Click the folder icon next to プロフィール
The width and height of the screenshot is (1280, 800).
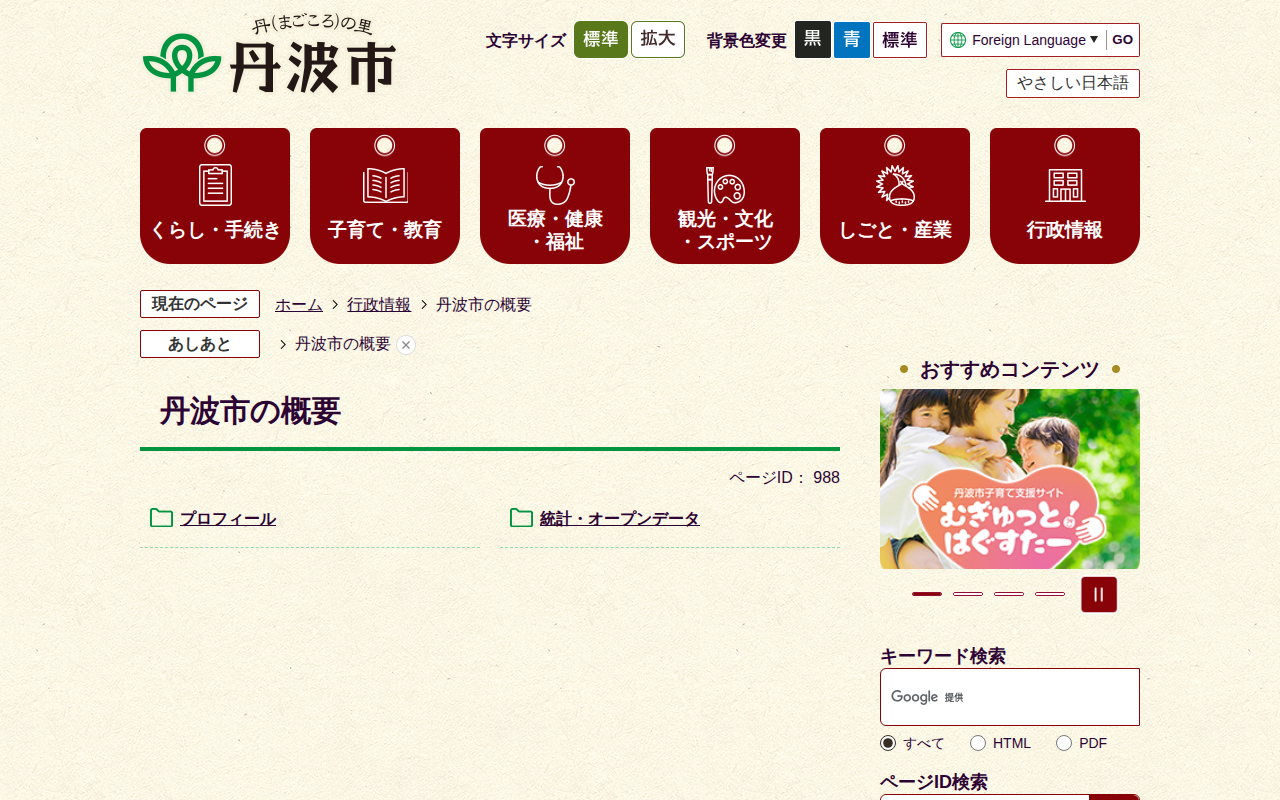pyautogui.click(x=161, y=518)
